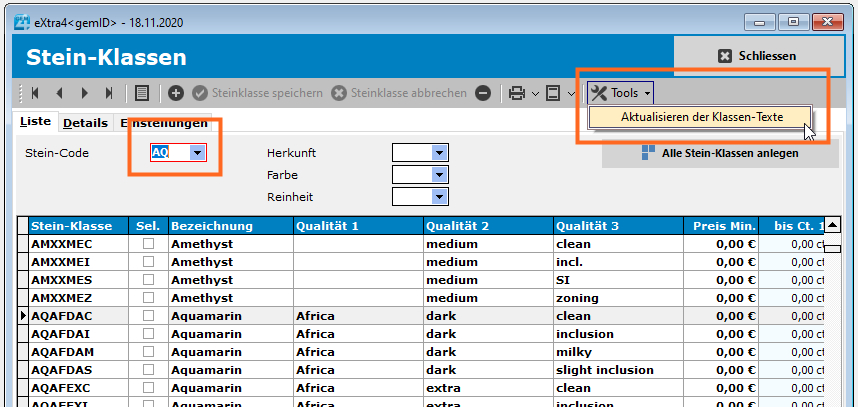Image resolution: width=858 pixels, height=407 pixels.
Task: Delete stone class with minus icon
Action: (x=483, y=93)
